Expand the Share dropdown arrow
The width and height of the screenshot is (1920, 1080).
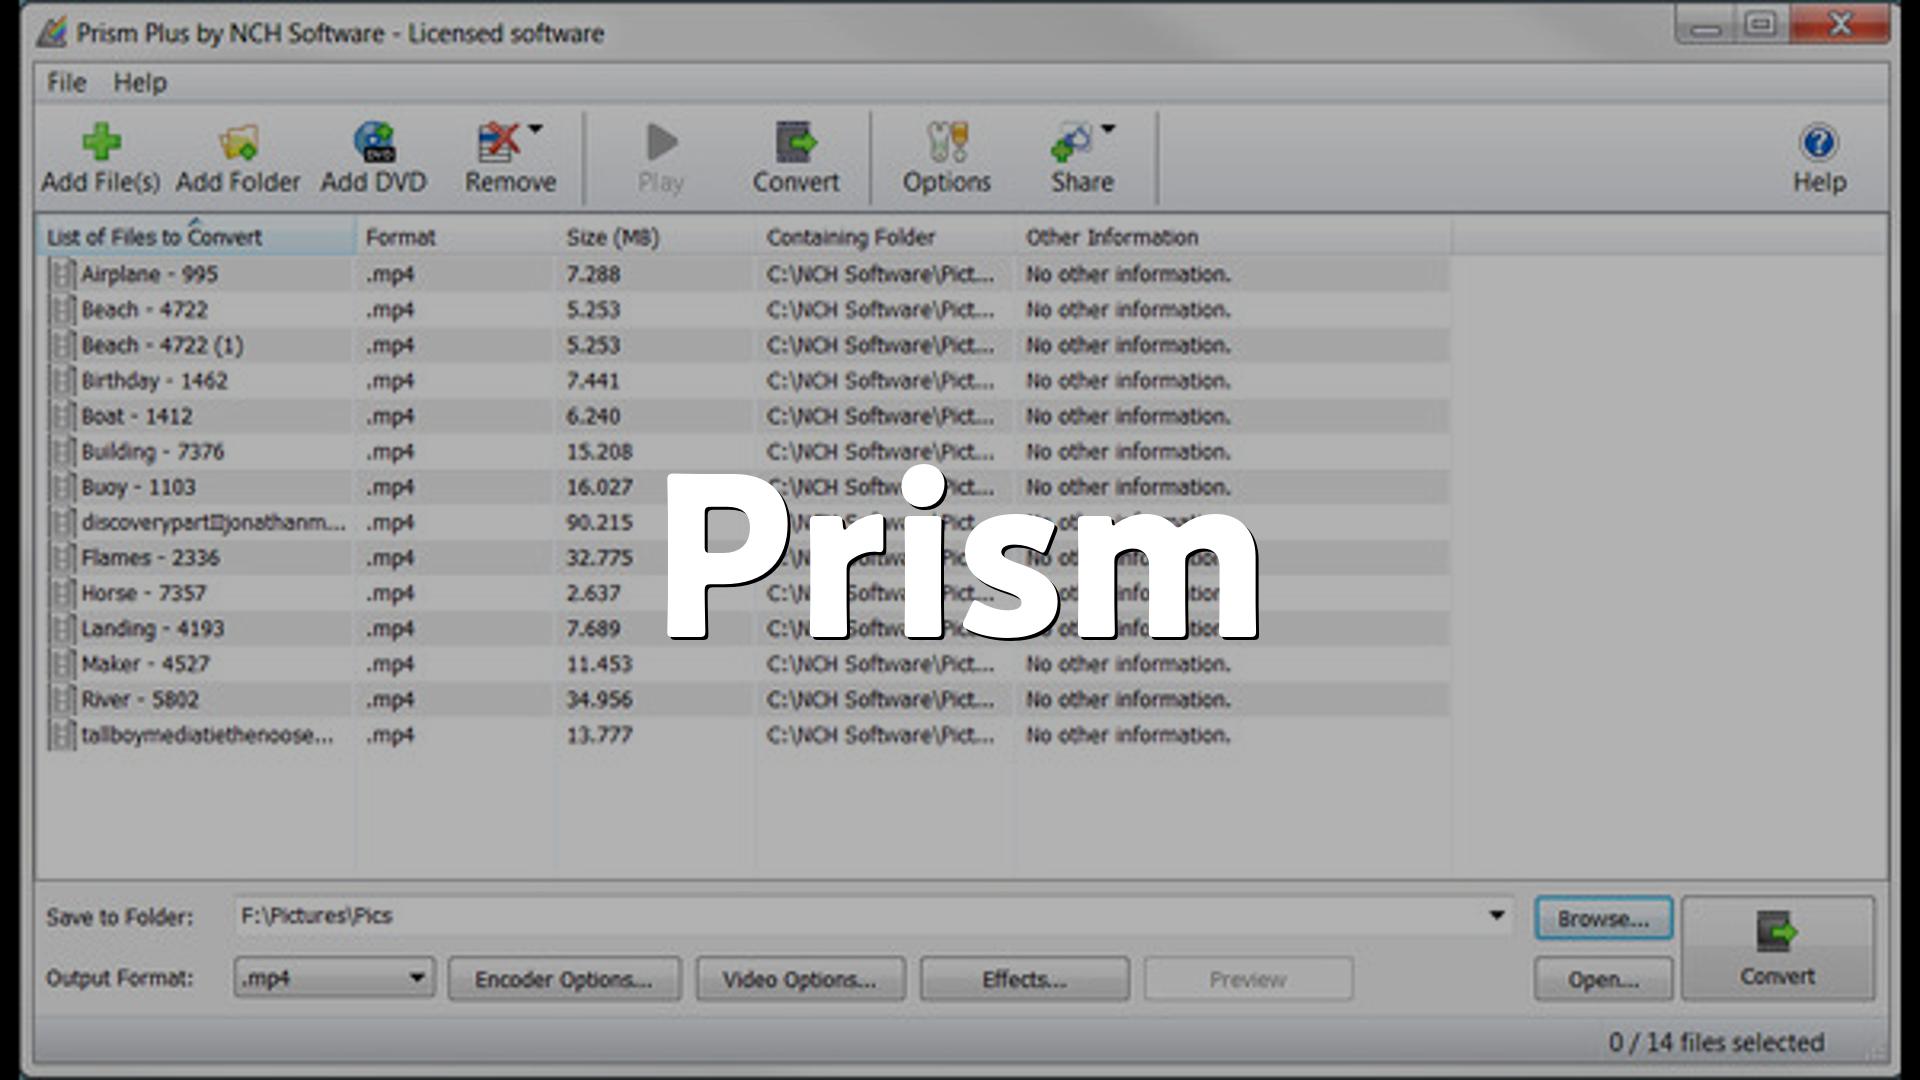coord(1108,129)
